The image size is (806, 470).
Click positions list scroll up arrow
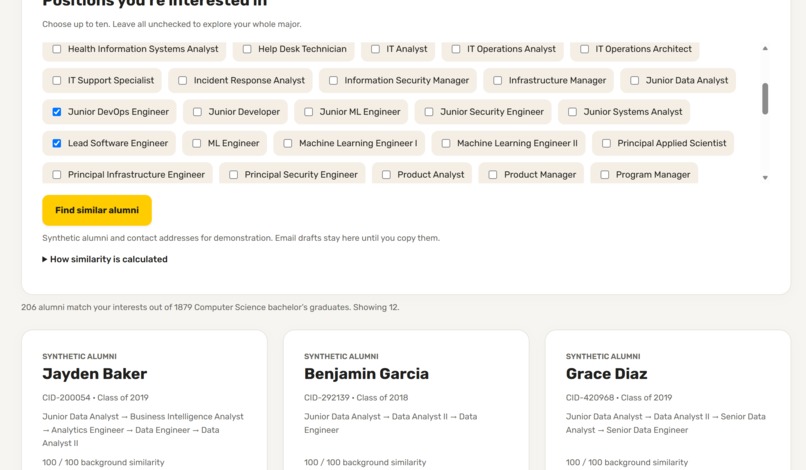765,48
